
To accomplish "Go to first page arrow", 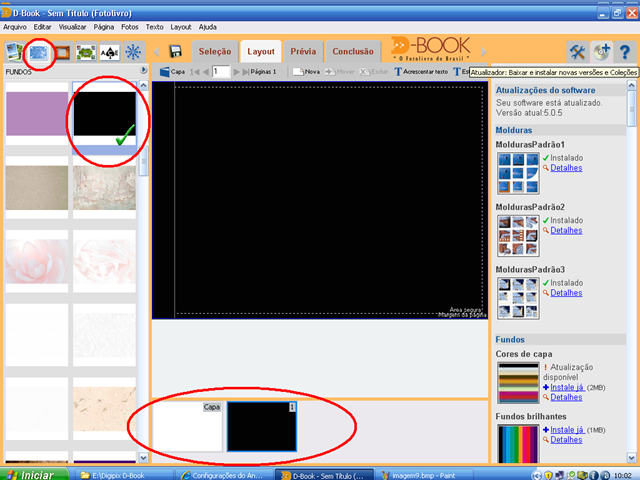I will tap(194, 72).
